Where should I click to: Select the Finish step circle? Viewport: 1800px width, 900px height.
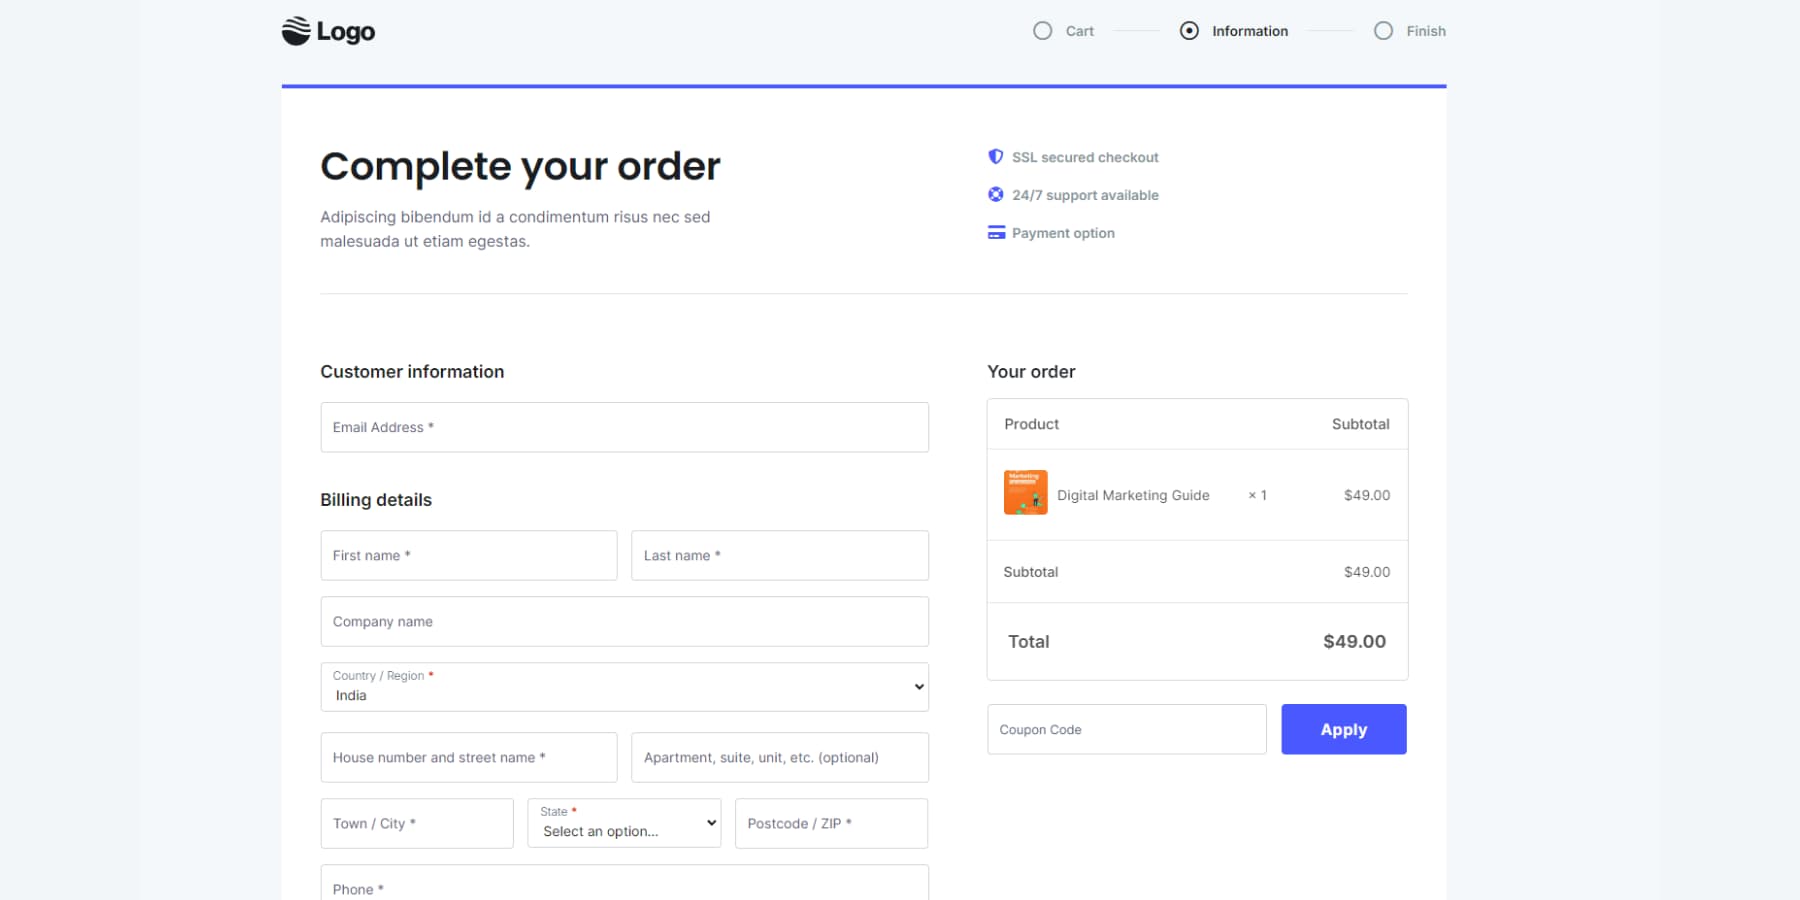[x=1384, y=30]
